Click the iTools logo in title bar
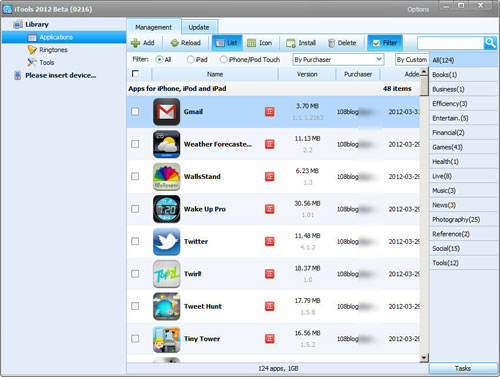The height and width of the screenshot is (377, 500). 7,9
